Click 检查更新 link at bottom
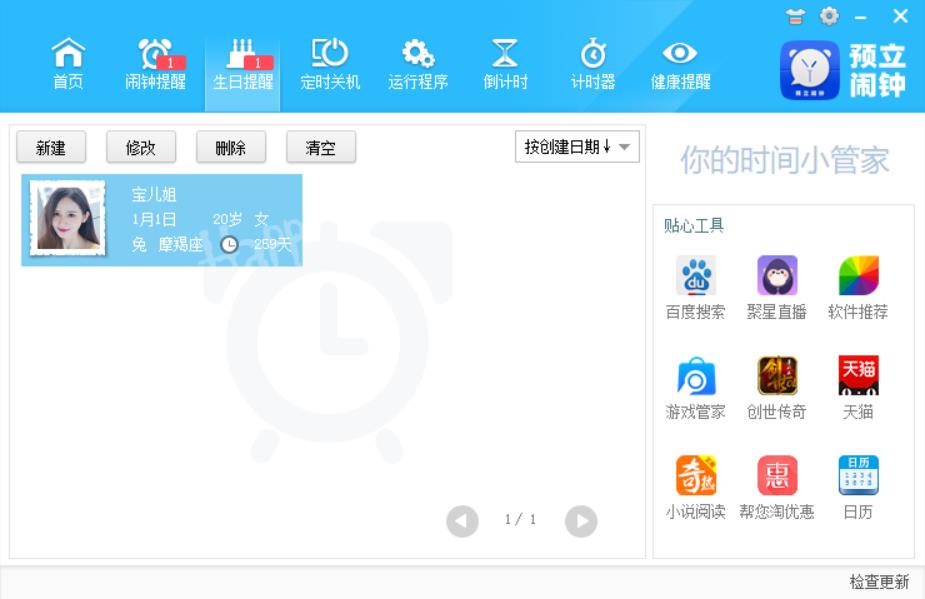 click(879, 582)
